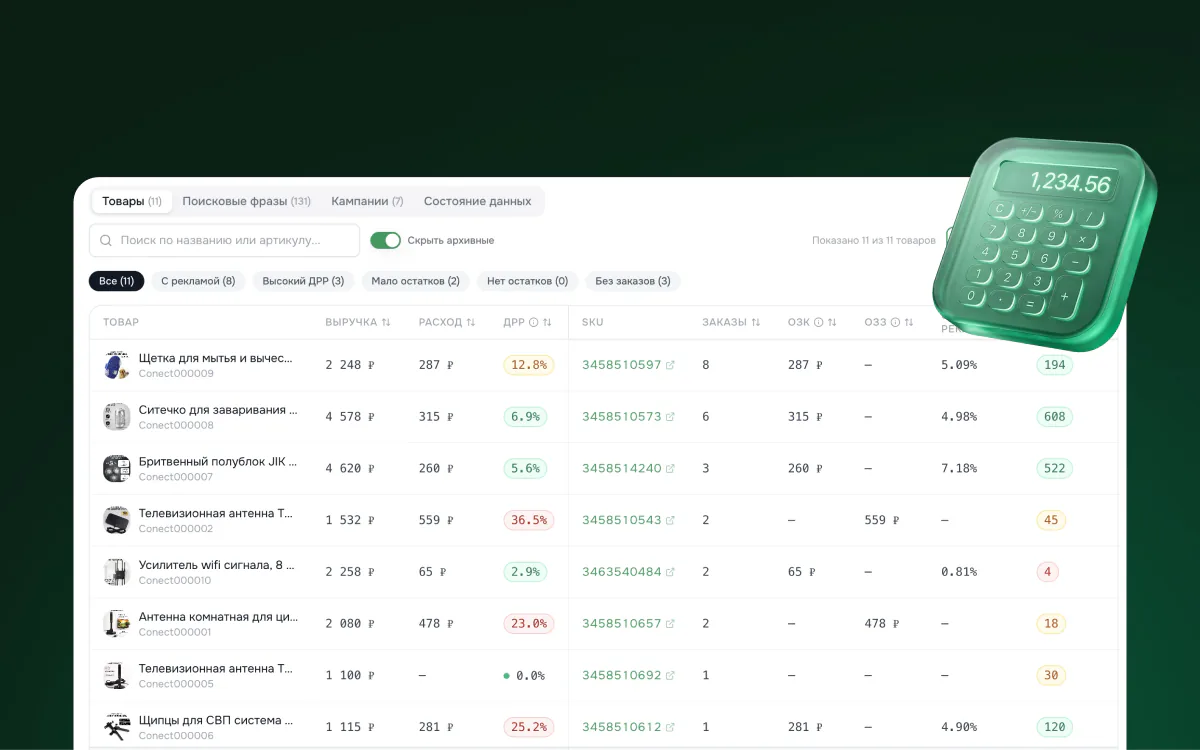The width and height of the screenshot is (1200, 750).
Task: Click search field Поиск по названию или артикулу
Action: pyautogui.click(x=224, y=240)
